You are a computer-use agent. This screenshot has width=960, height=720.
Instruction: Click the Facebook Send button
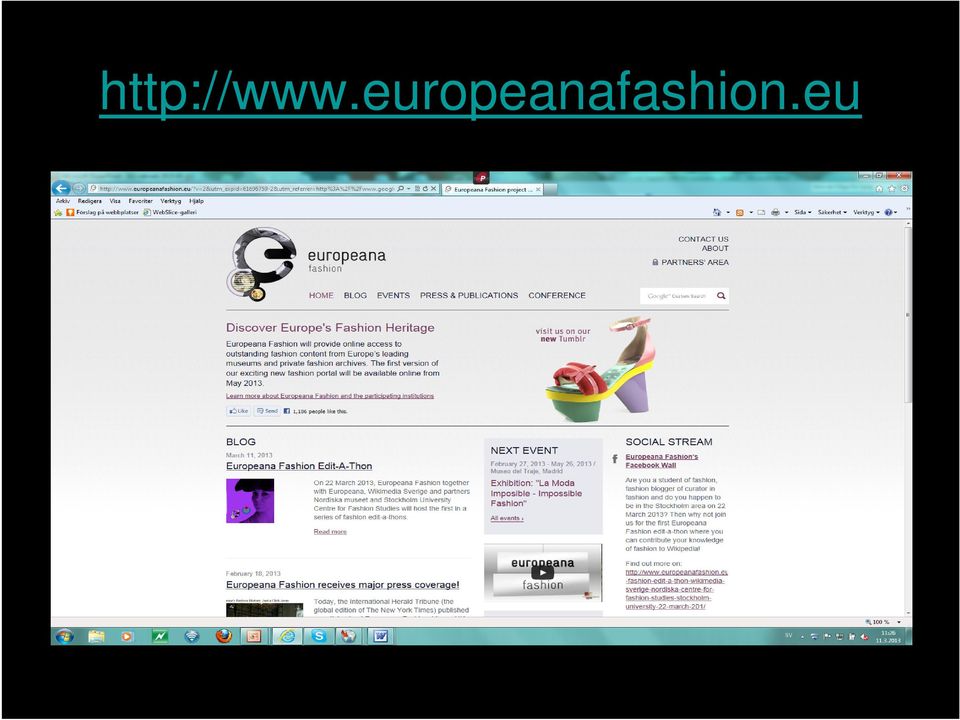coord(268,411)
